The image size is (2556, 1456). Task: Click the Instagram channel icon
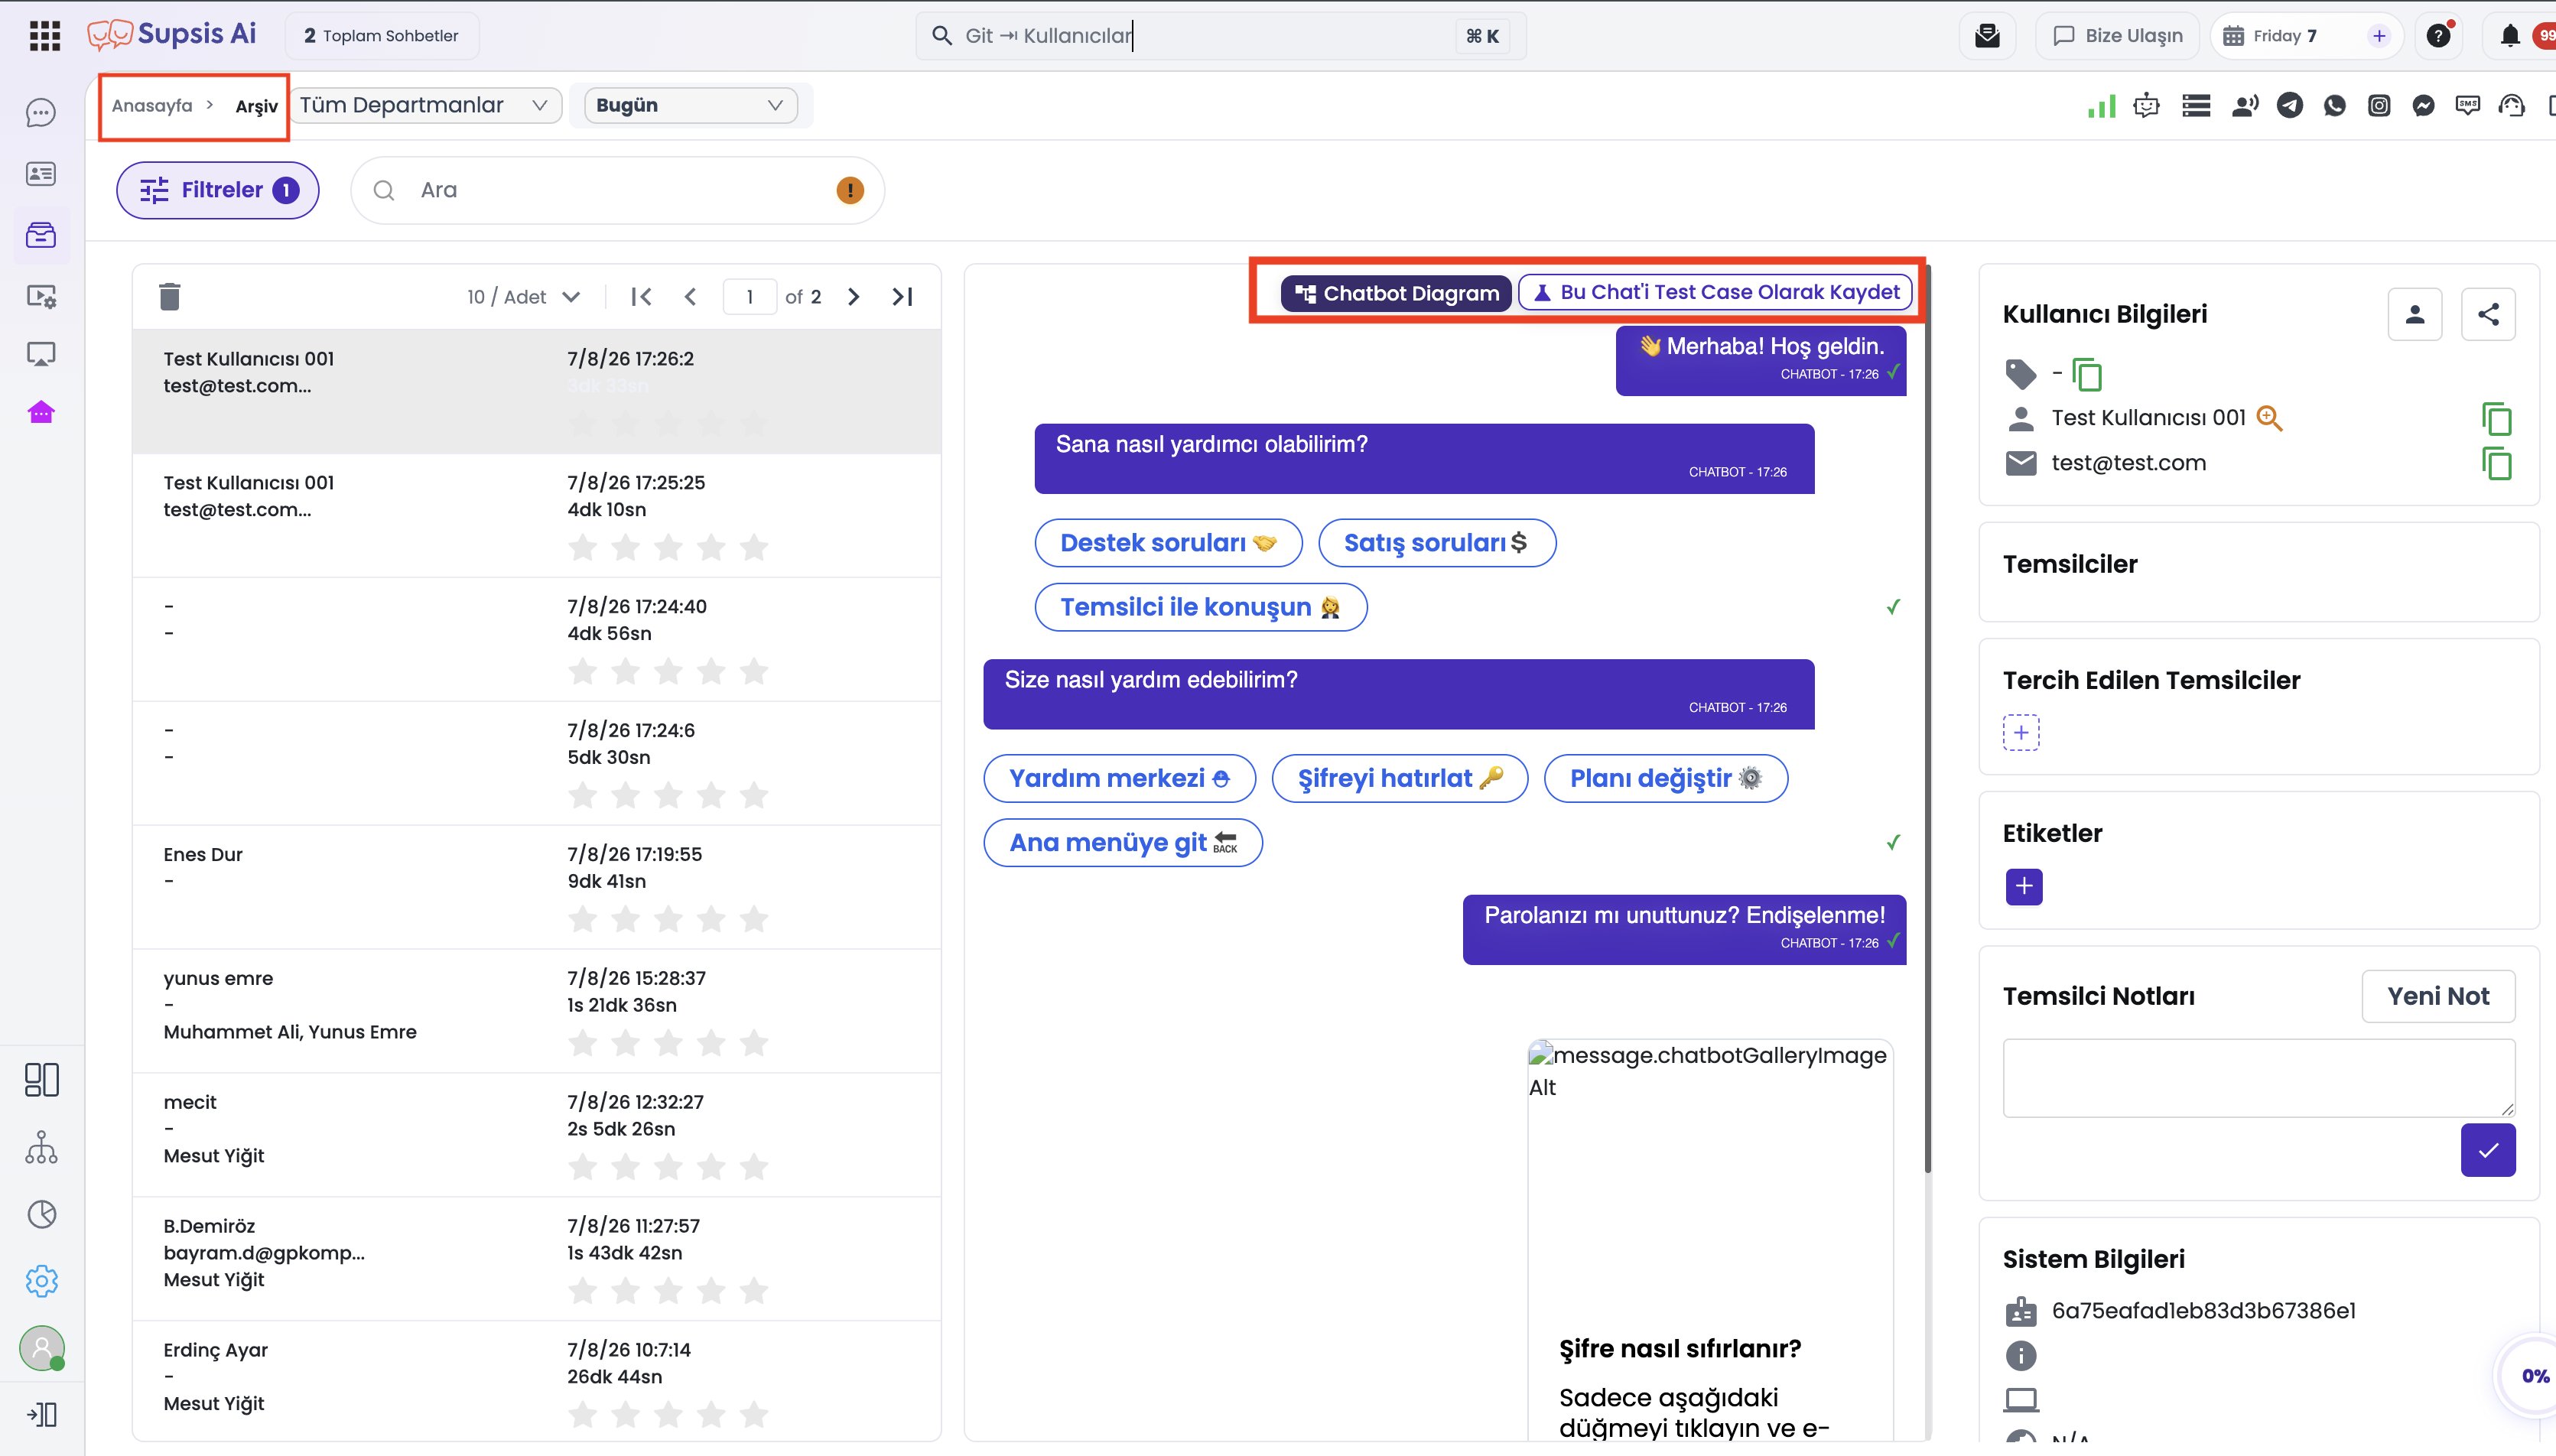[x=2379, y=105]
